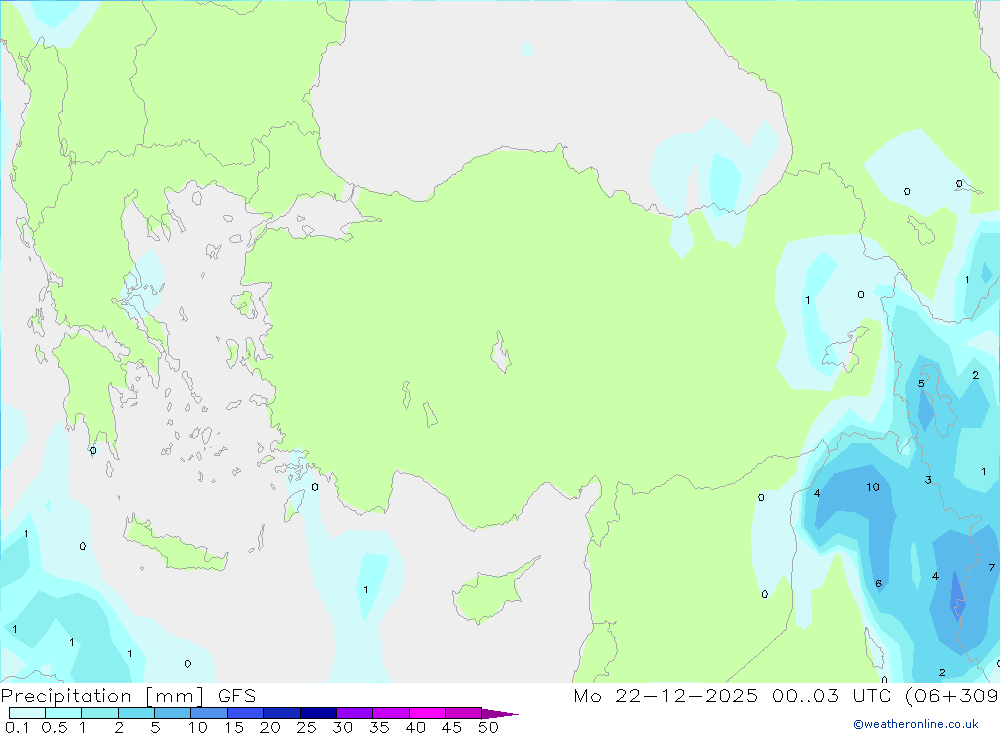Click the 0.1–0.5 mm palest legend swatch
The width and height of the screenshot is (1000, 733).
pos(27,713)
